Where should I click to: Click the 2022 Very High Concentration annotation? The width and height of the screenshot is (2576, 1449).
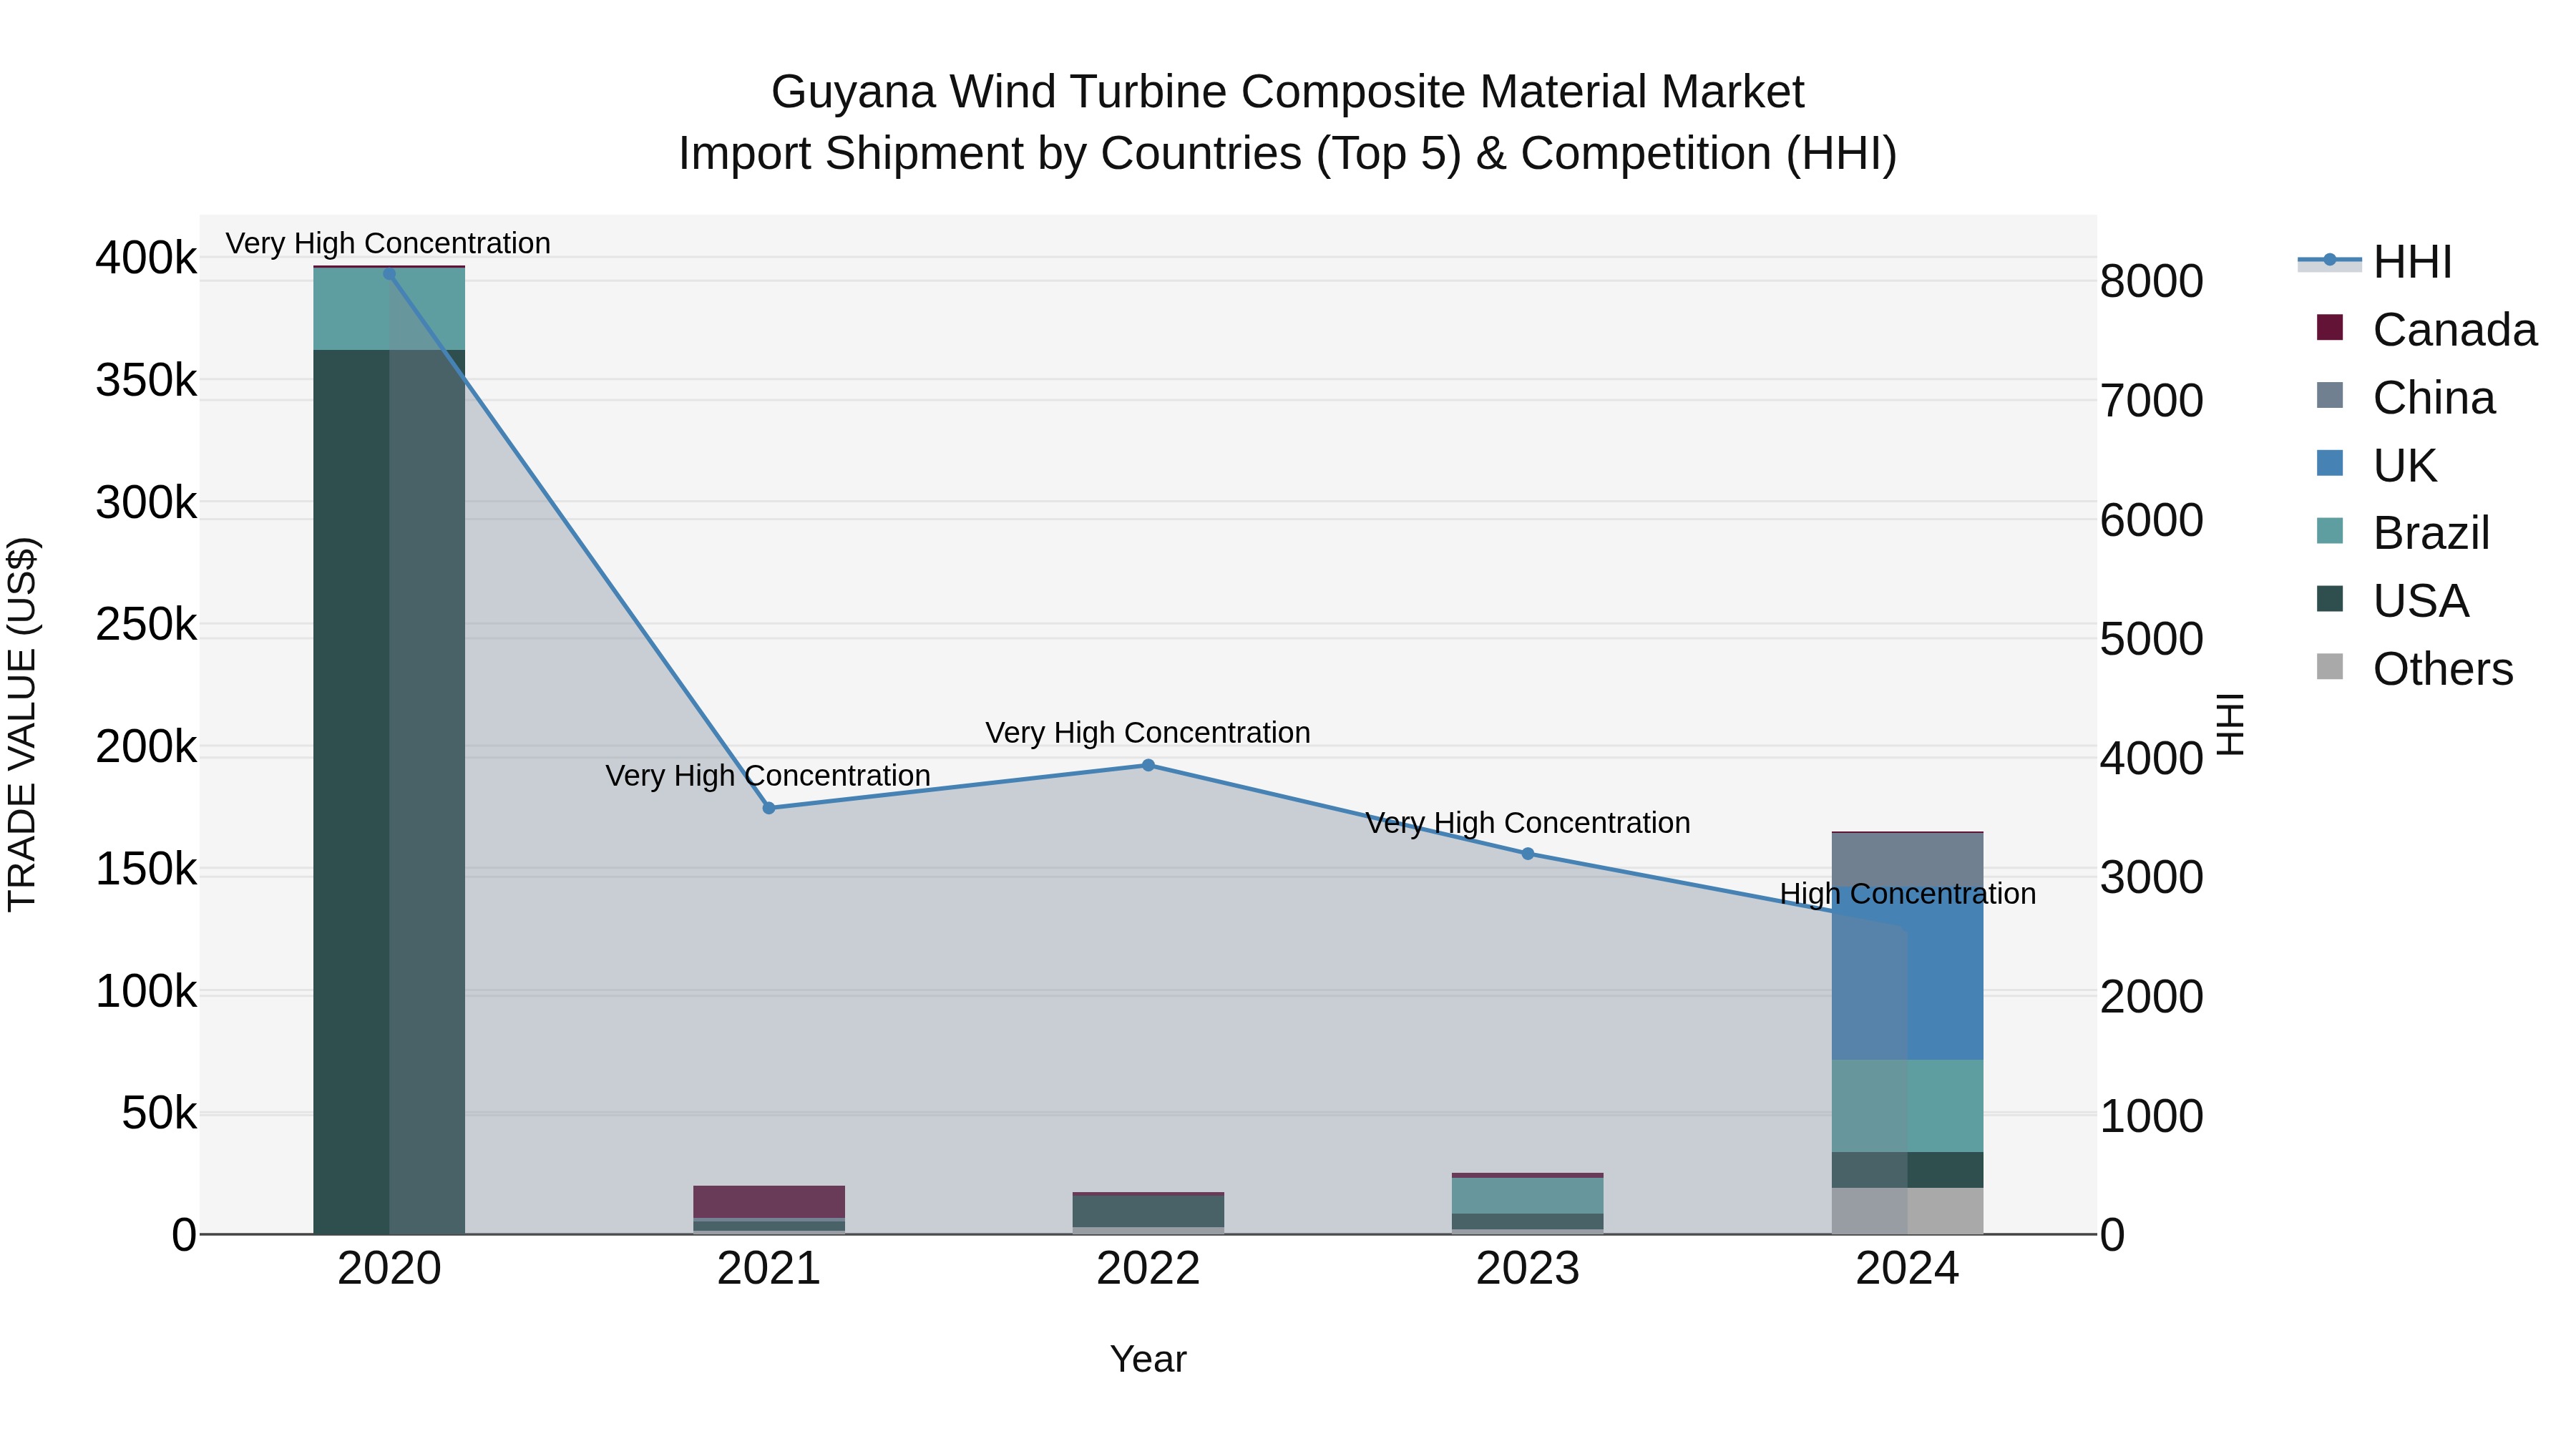point(1148,733)
